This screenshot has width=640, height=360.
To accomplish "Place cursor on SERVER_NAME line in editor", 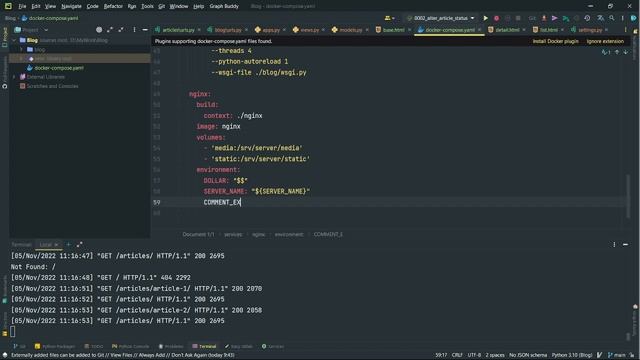I will [257, 191].
